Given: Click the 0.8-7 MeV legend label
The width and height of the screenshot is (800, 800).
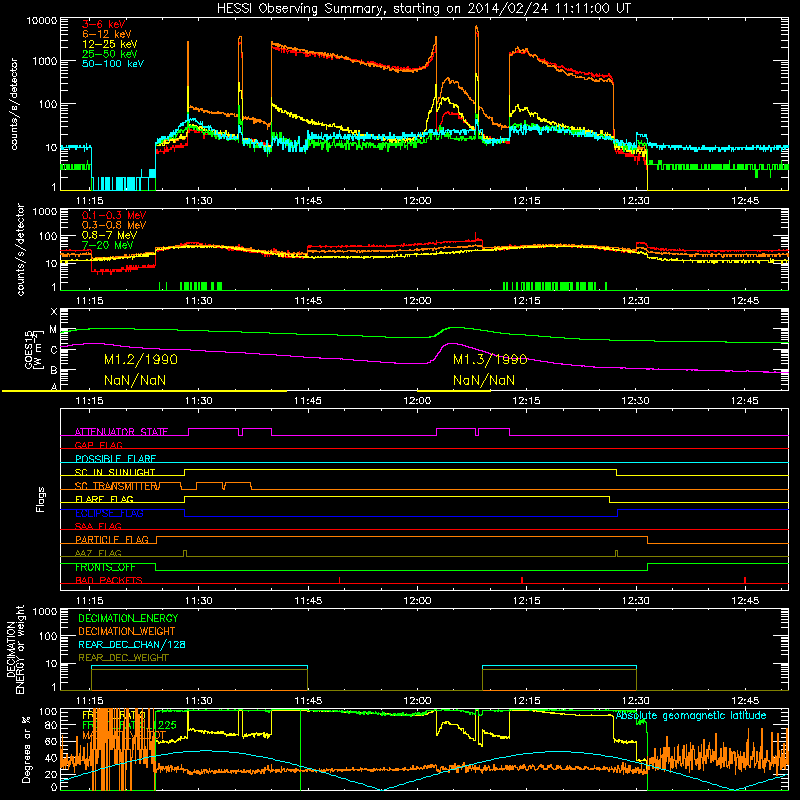Looking at the screenshot, I should (x=109, y=235).
